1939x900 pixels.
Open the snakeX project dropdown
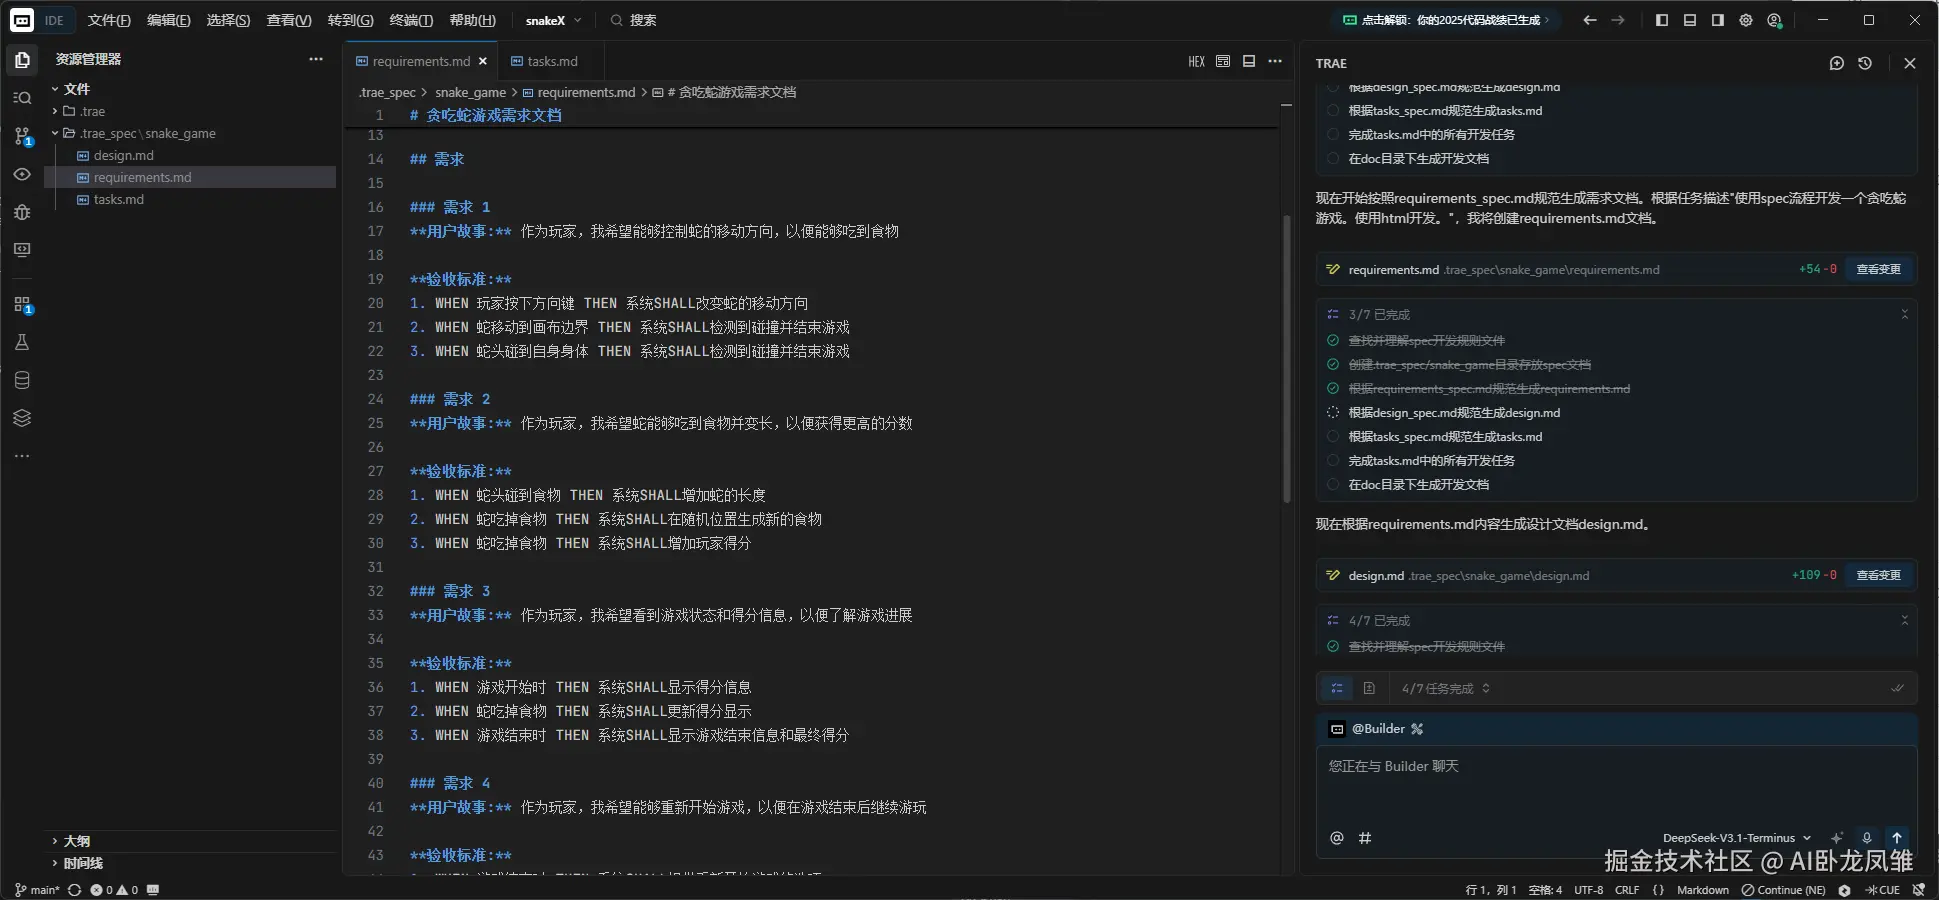(x=553, y=20)
